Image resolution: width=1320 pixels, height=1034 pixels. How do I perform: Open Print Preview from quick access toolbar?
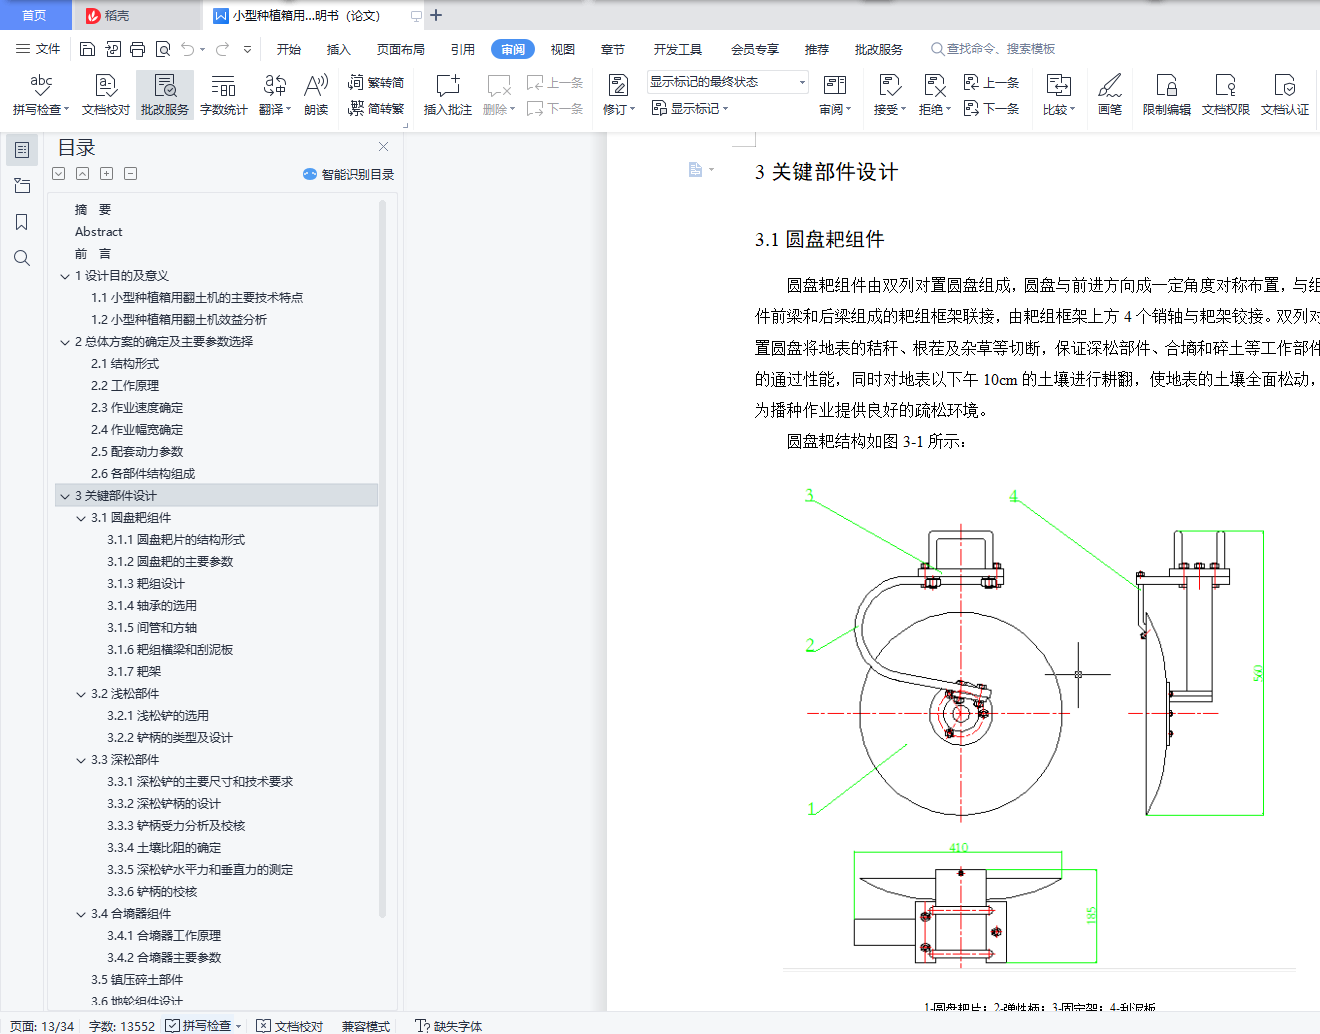[x=163, y=49]
